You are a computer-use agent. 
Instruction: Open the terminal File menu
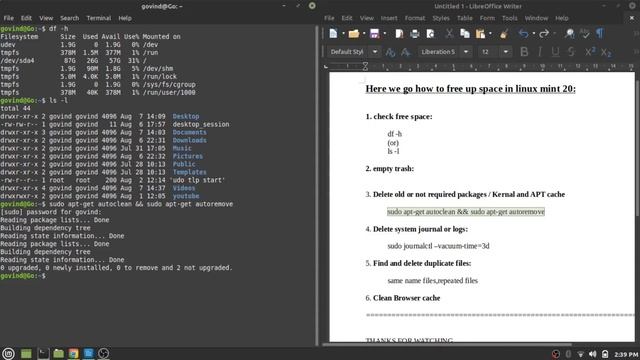pyautogui.click(x=9, y=18)
